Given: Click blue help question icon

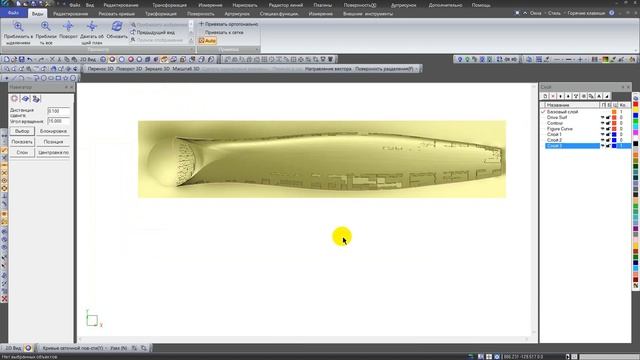Looking at the screenshot, I should 611,13.
